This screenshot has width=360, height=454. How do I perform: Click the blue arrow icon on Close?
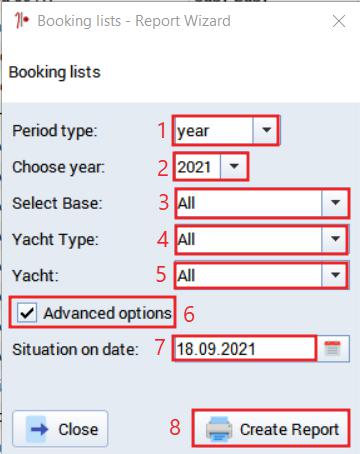(x=38, y=429)
